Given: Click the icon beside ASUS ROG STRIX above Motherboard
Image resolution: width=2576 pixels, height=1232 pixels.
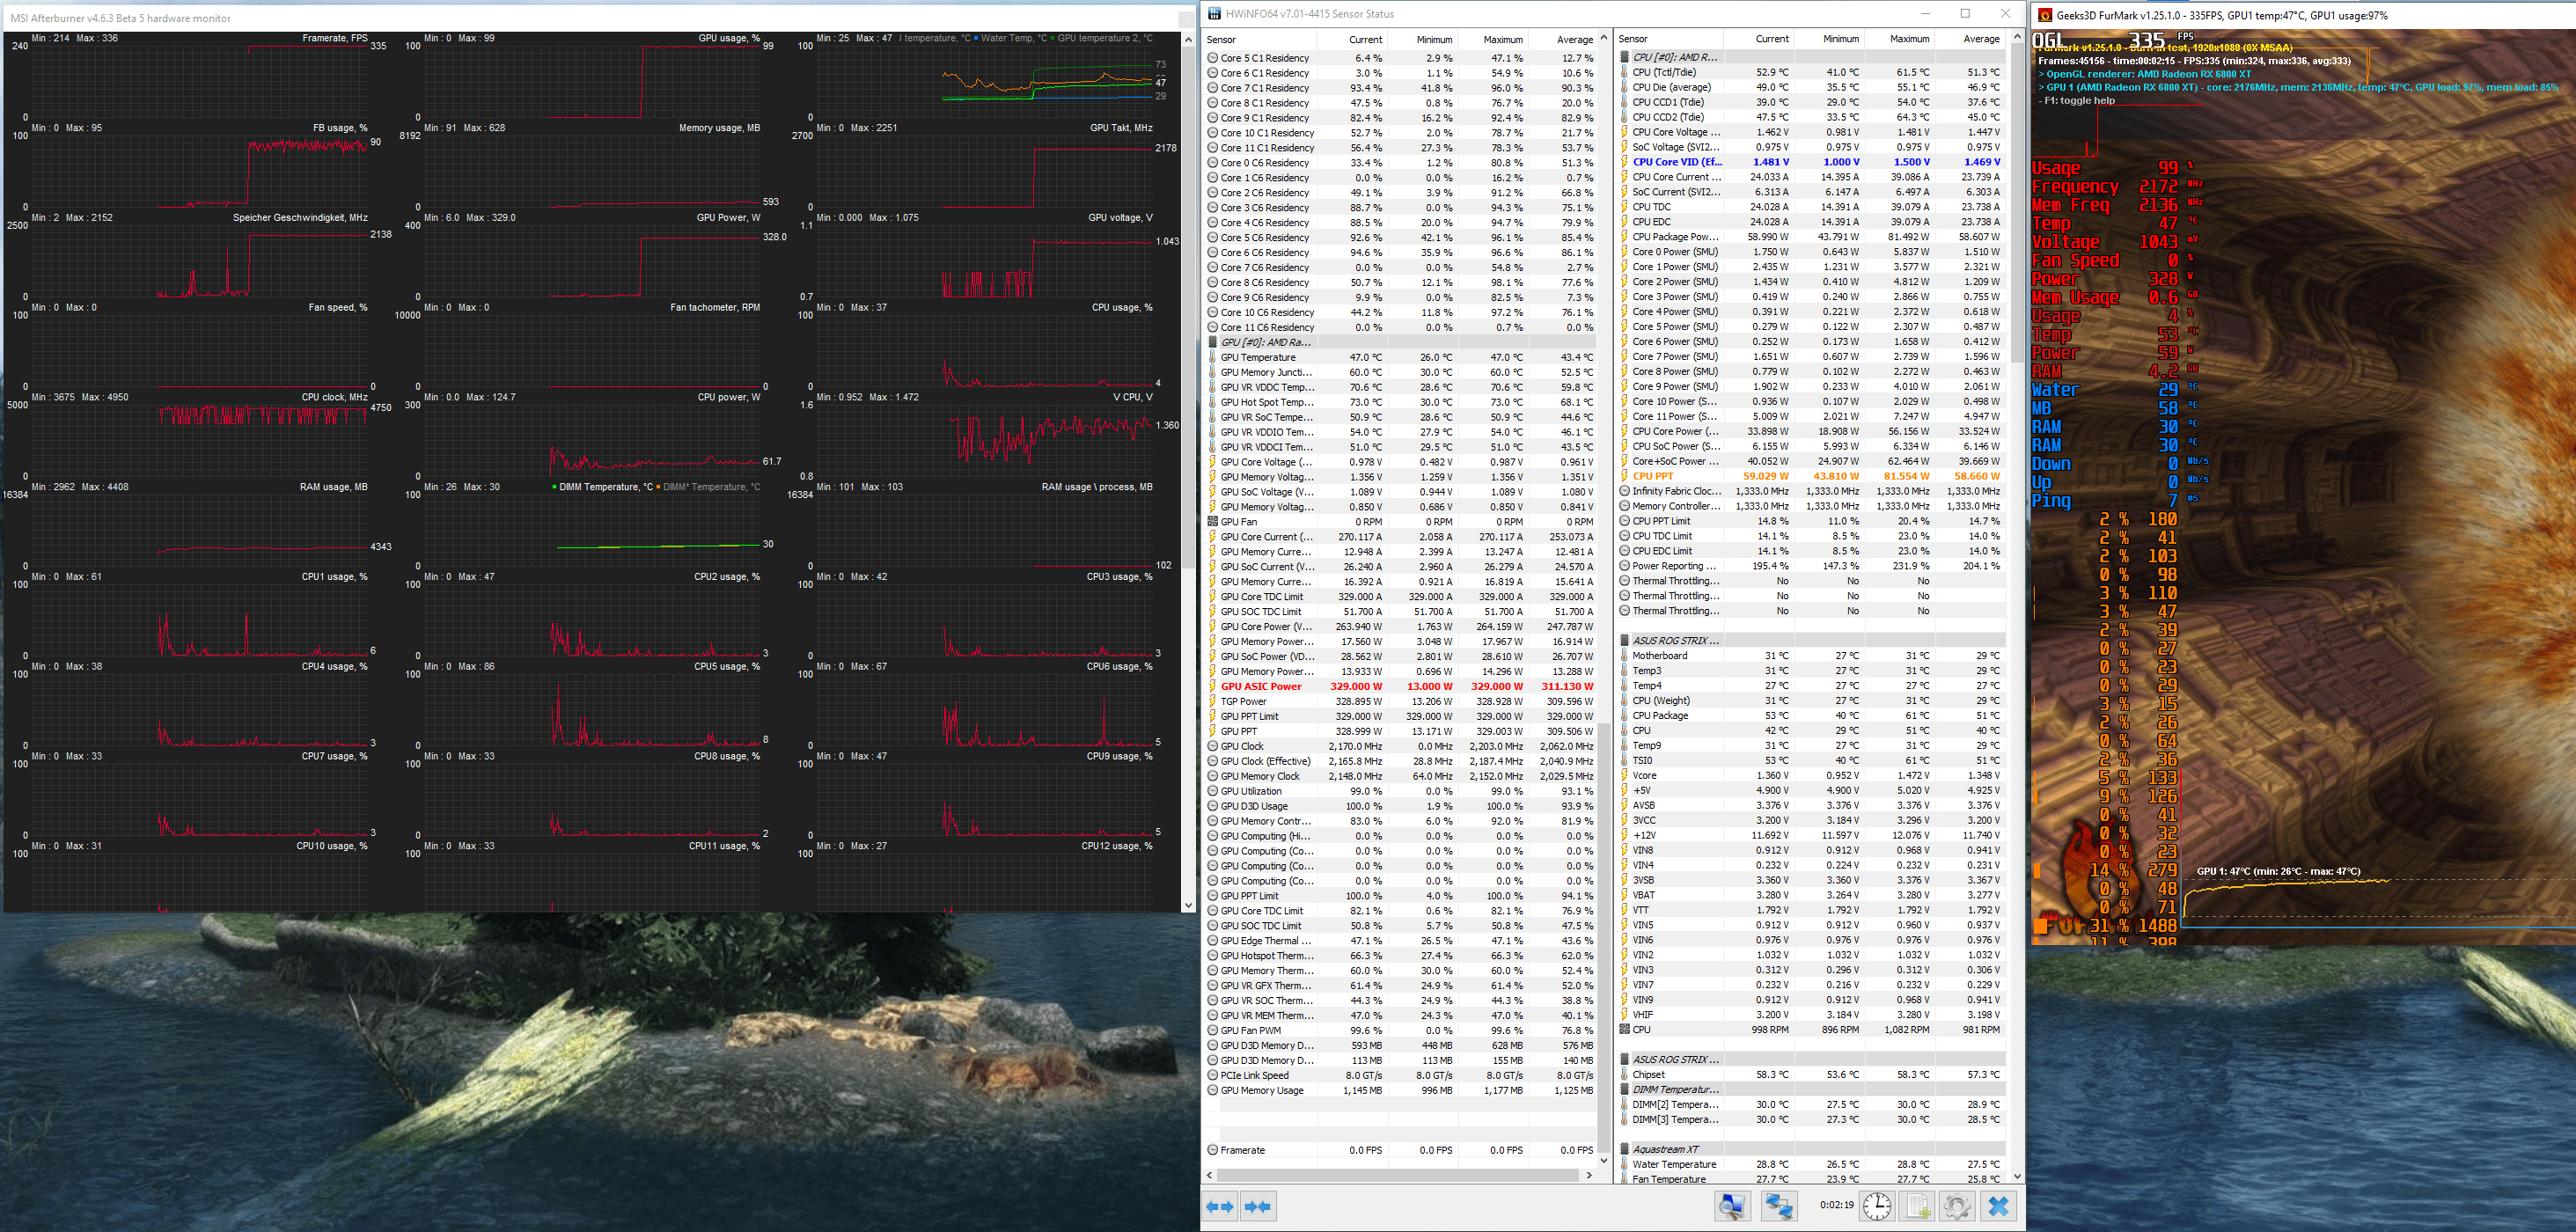Looking at the screenshot, I should point(1624,640).
